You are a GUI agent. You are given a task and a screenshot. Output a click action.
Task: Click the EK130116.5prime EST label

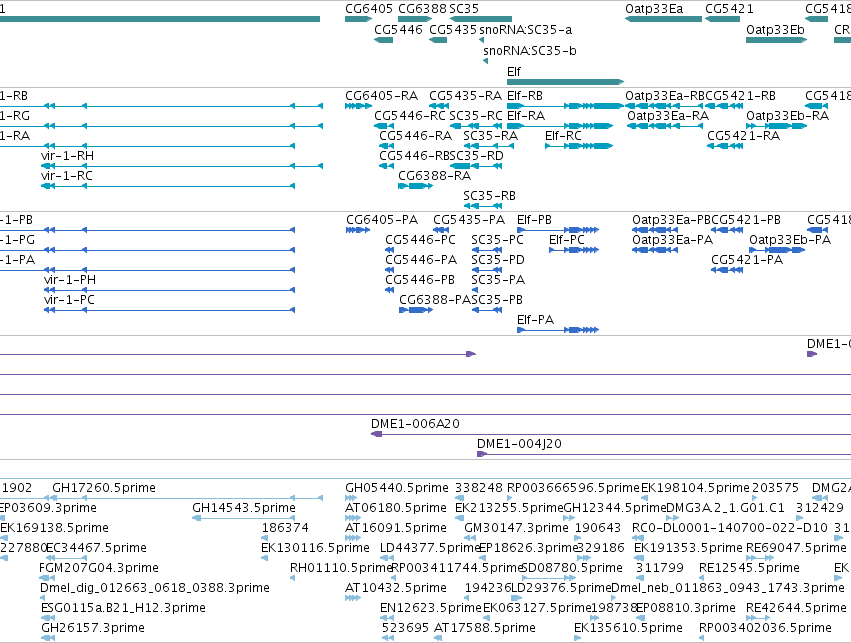(315, 548)
